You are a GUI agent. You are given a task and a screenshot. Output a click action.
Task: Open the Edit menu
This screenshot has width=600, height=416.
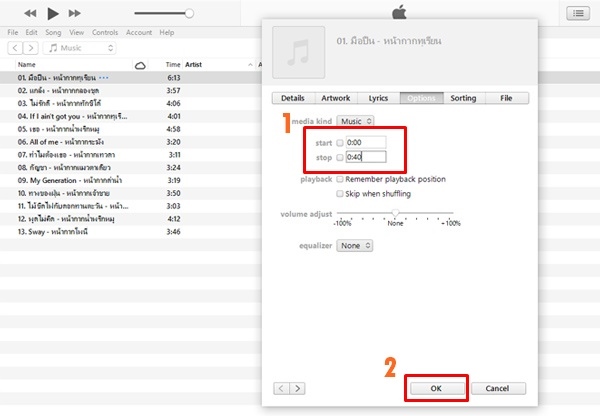[x=31, y=33]
